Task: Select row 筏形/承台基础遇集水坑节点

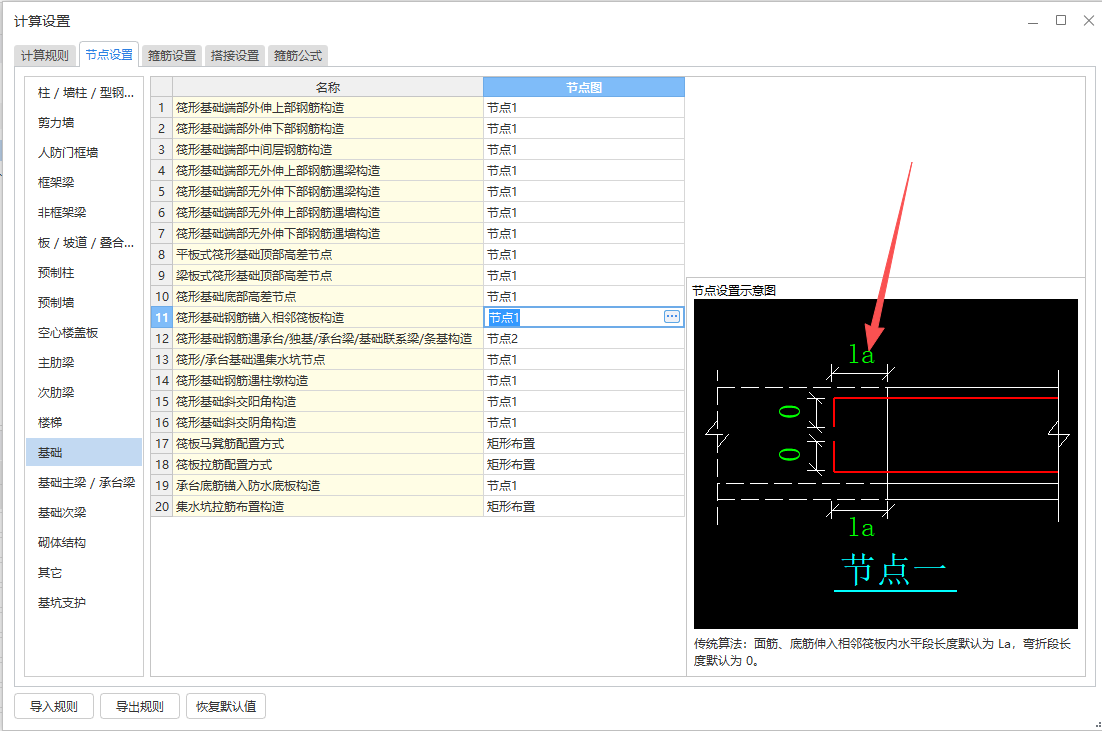Action: 328,360
